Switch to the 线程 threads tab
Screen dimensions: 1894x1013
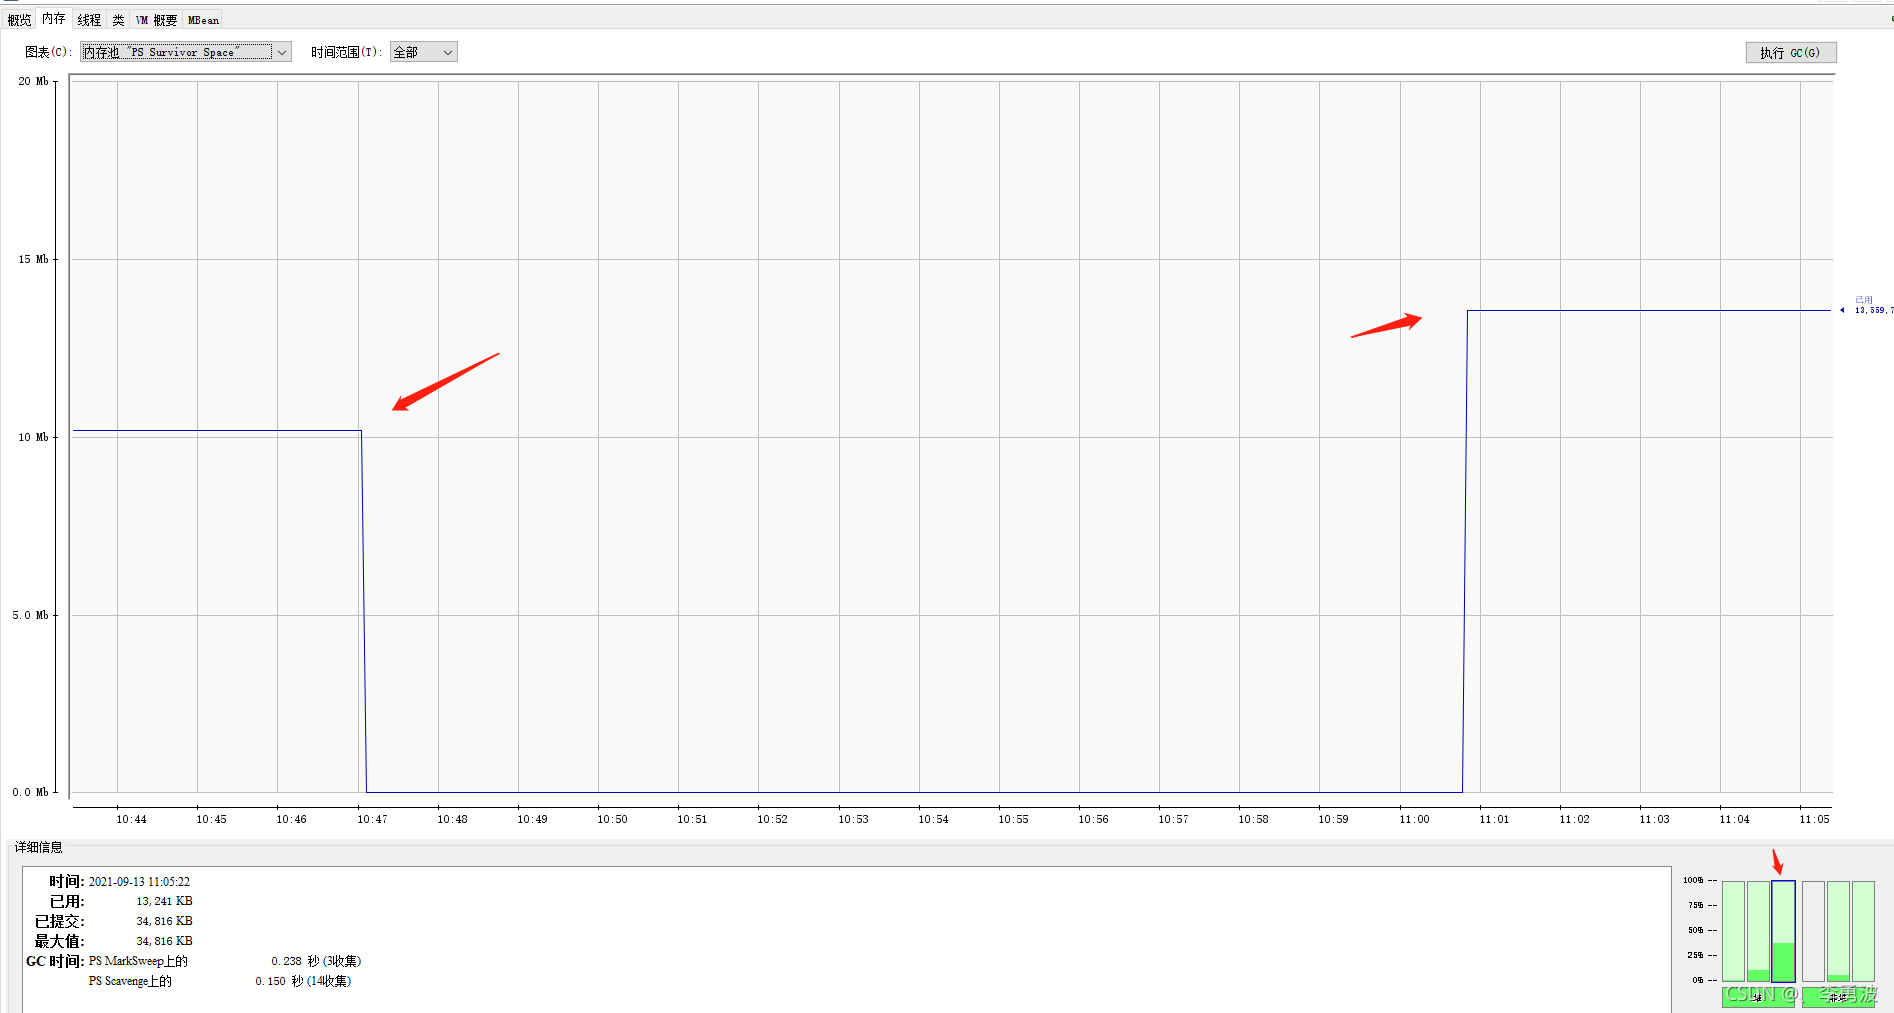click(x=89, y=20)
